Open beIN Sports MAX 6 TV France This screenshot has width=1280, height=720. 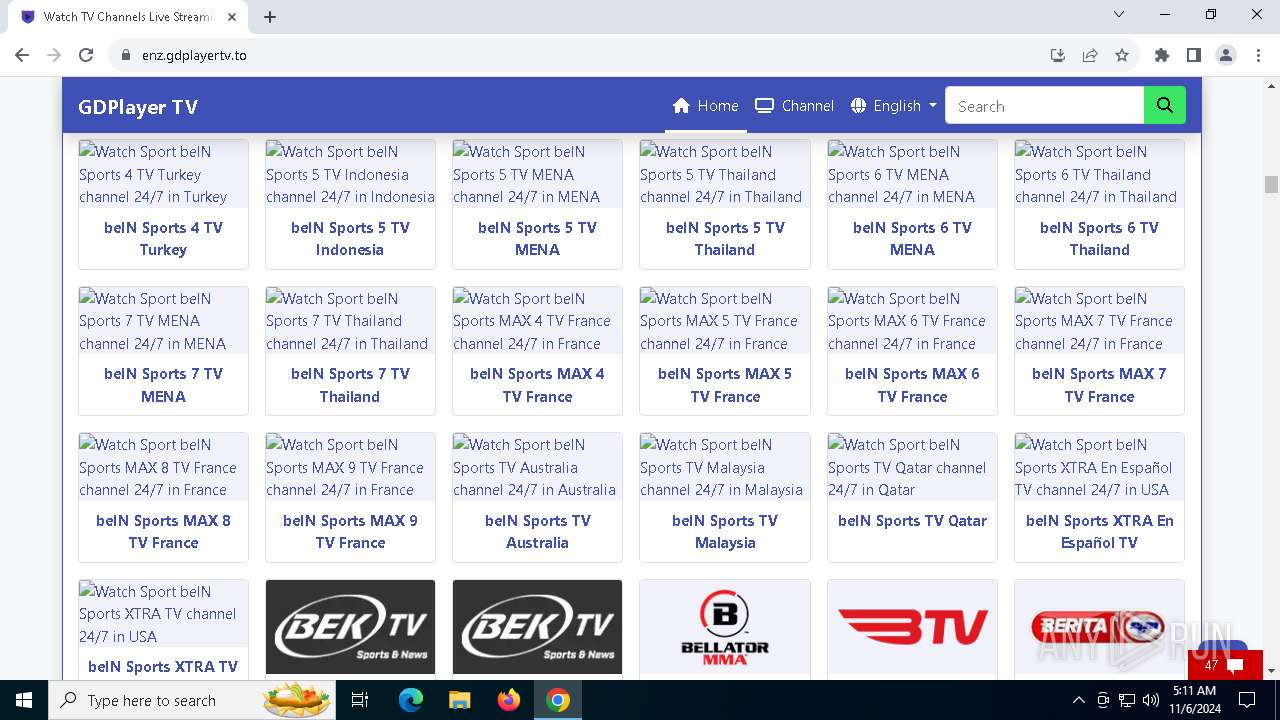[x=912, y=385]
